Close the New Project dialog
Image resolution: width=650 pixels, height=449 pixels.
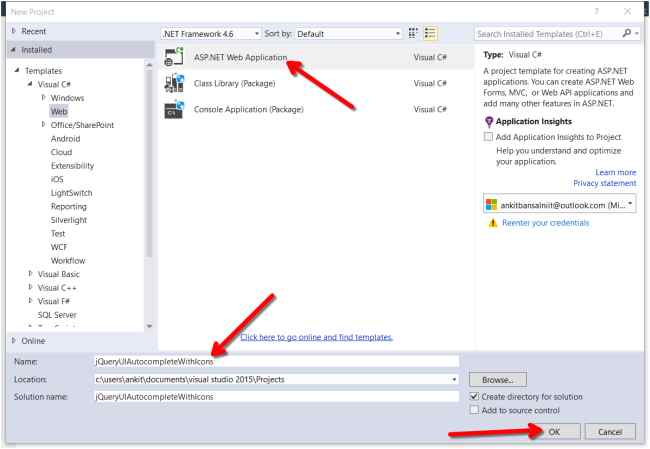[x=628, y=11]
